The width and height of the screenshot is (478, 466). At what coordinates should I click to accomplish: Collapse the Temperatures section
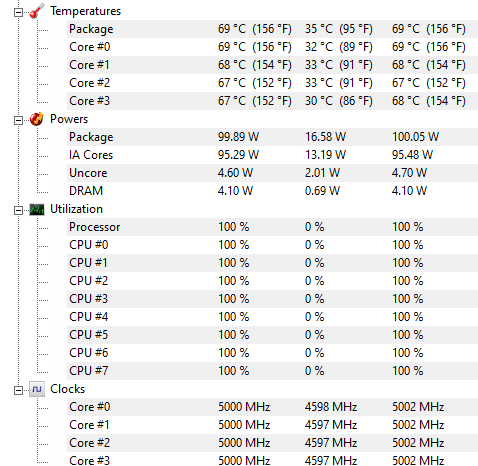(x=18, y=13)
